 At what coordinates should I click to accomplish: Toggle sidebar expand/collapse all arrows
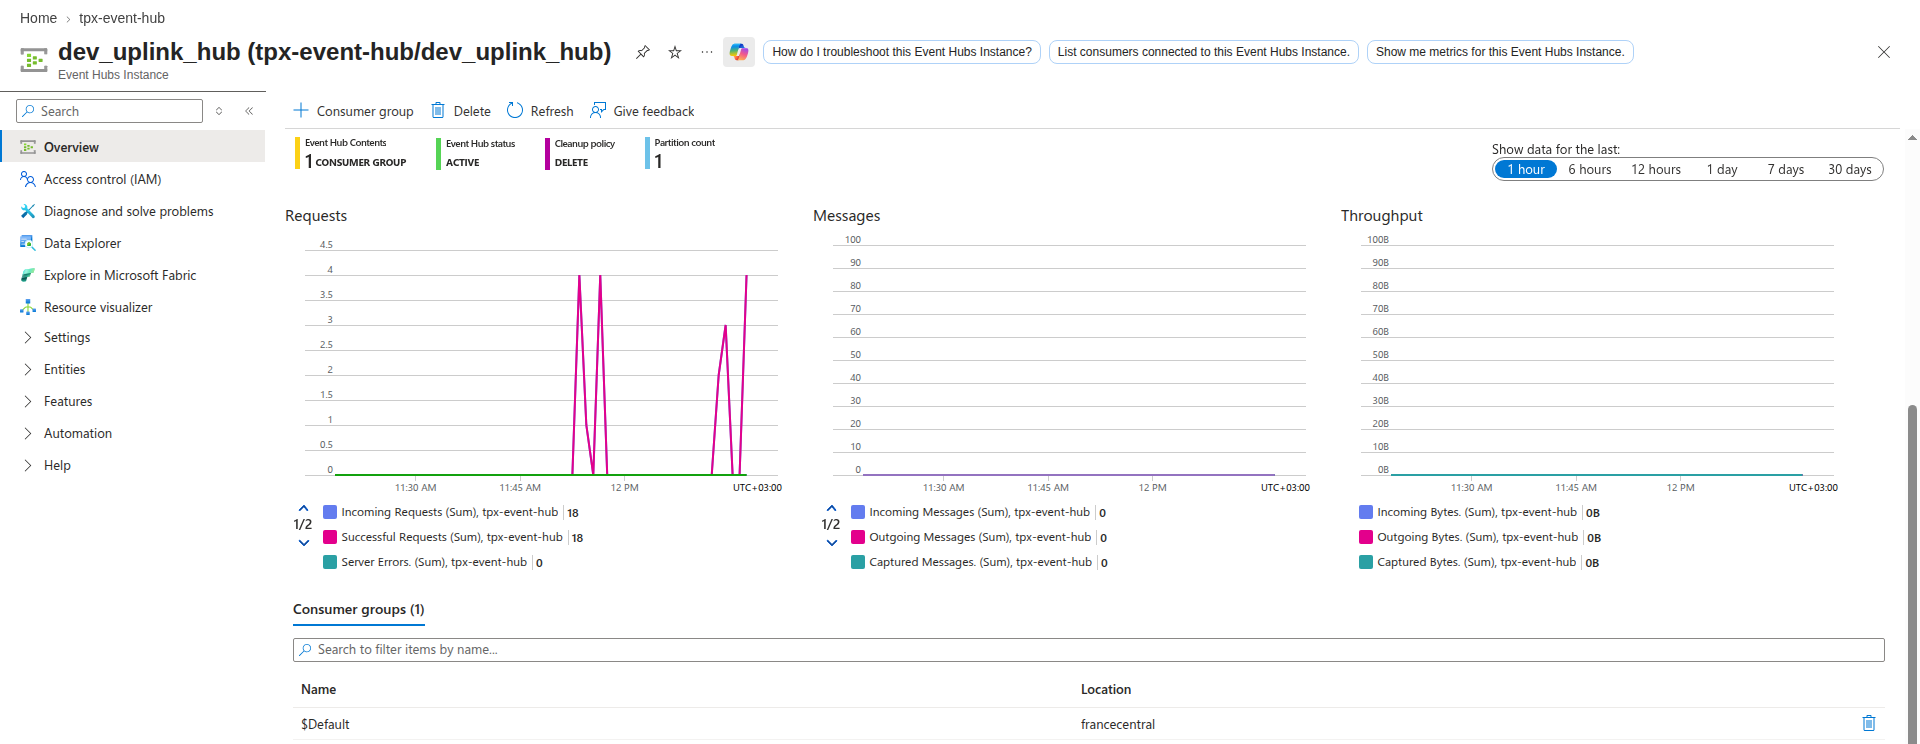[219, 111]
